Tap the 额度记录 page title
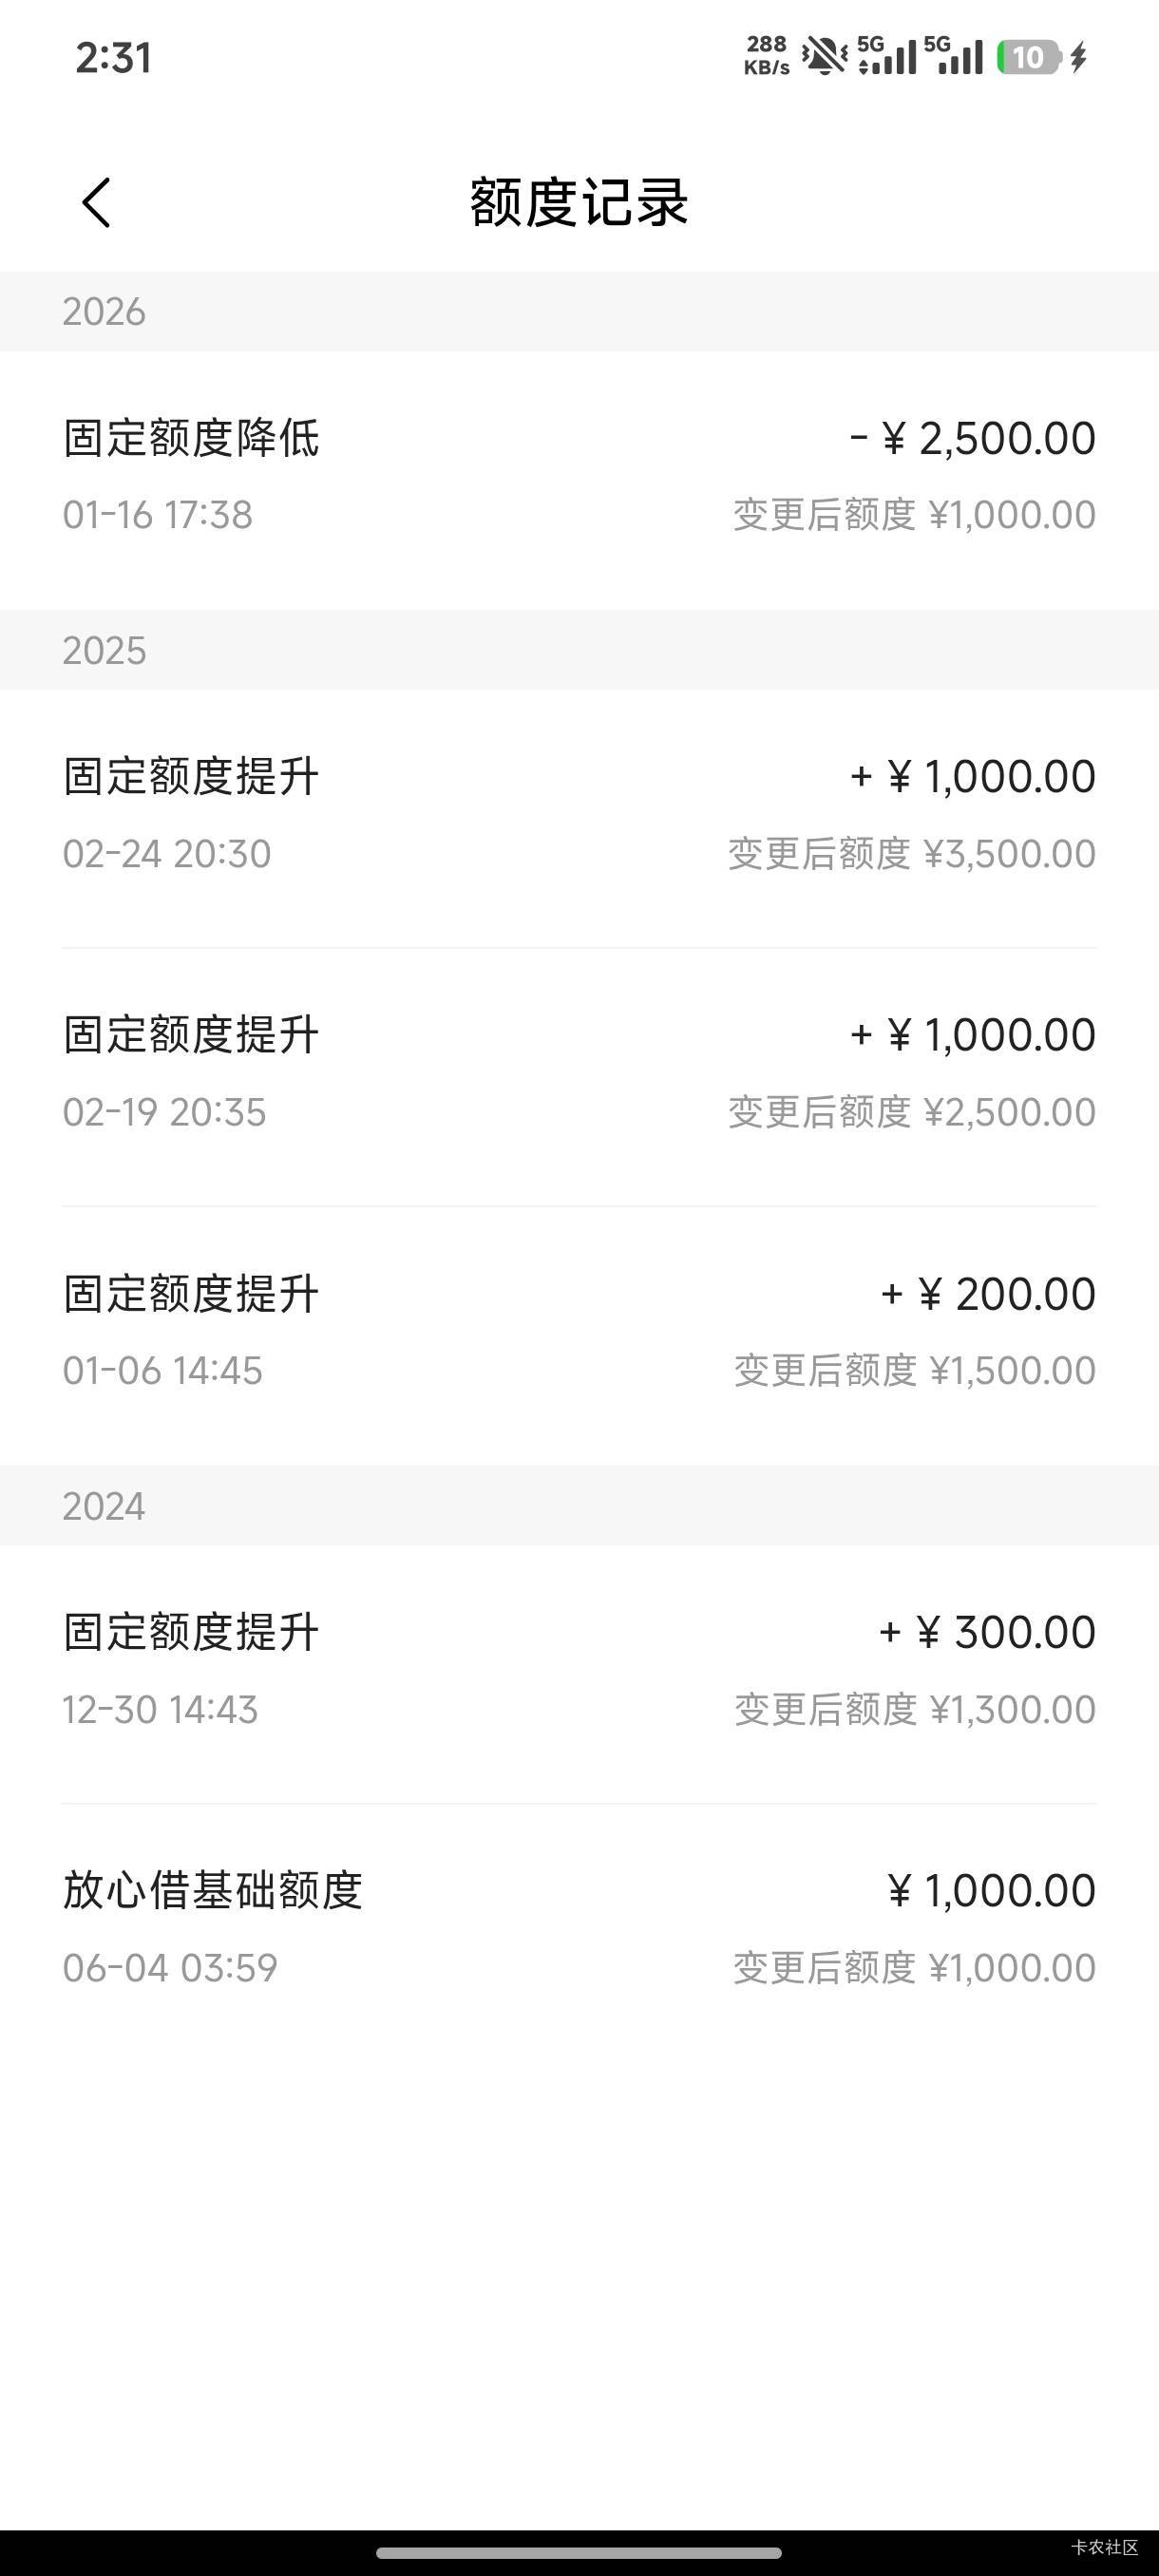Screen dimensions: 1159x2576 (579, 203)
